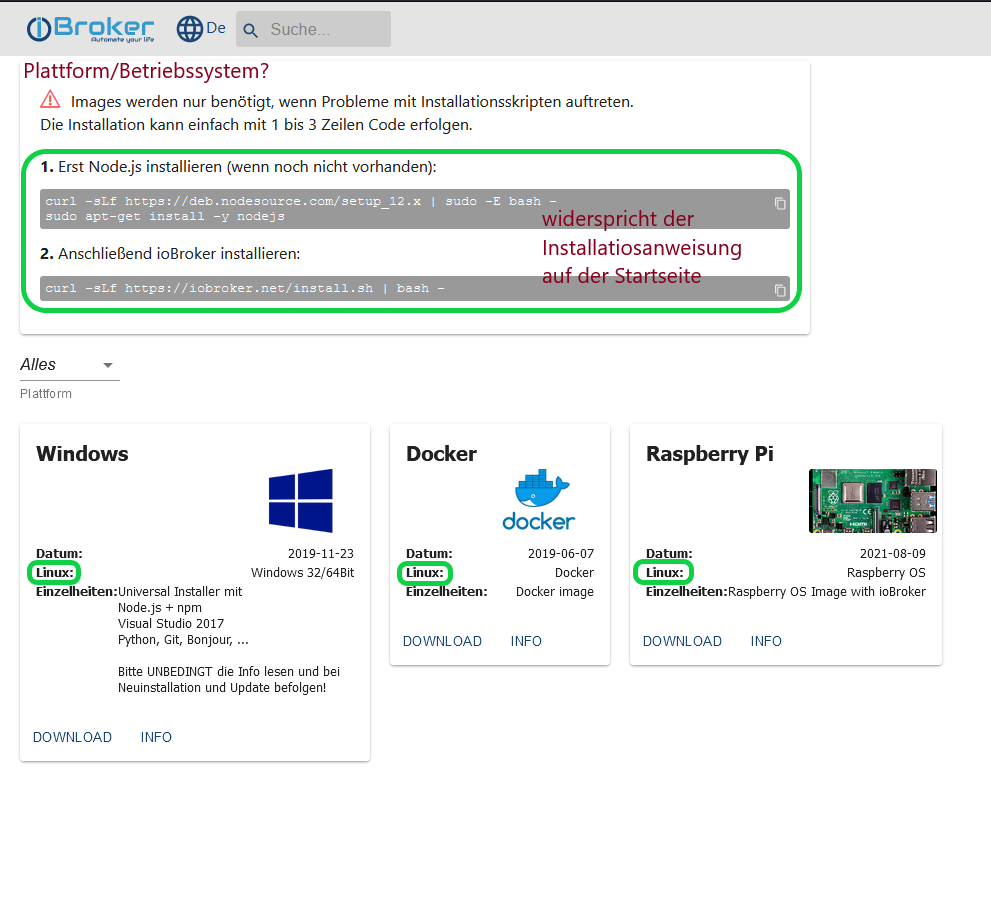Open INFO for the Docker card

526,641
